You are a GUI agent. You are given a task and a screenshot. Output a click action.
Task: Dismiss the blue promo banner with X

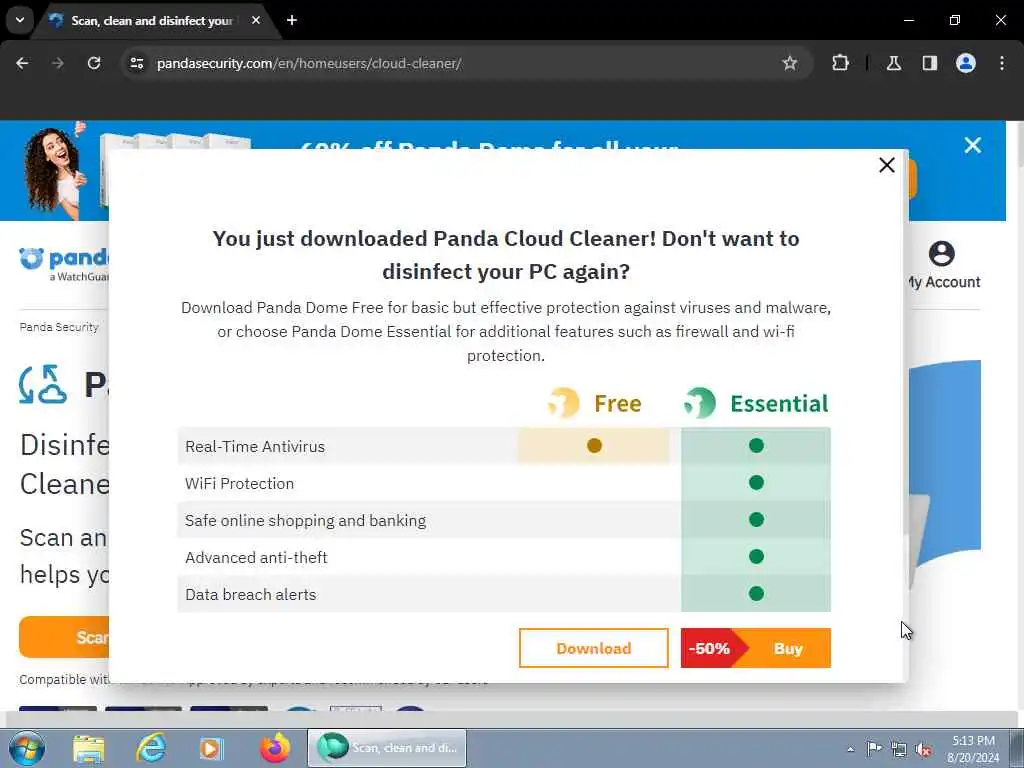pyautogui.click(x=972, y=145)
